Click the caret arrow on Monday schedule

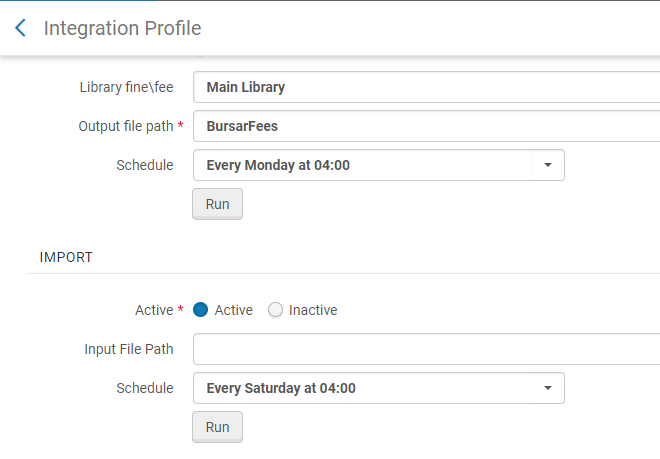[x=548, y=165]
